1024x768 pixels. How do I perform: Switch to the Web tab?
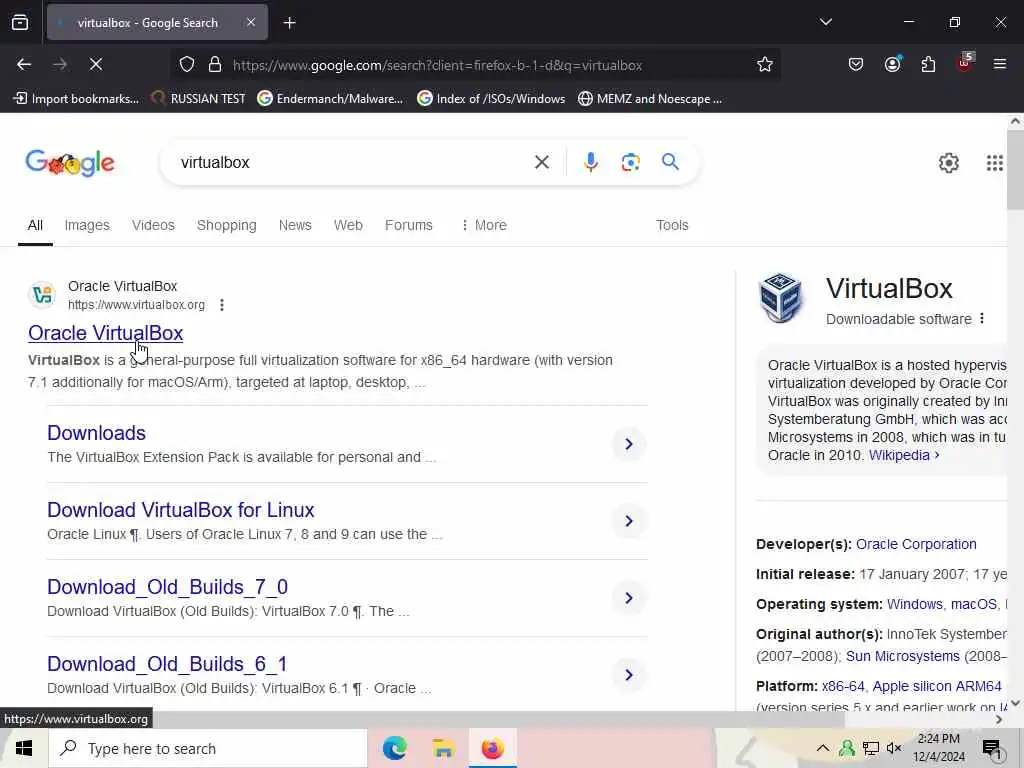pos(348,225)
